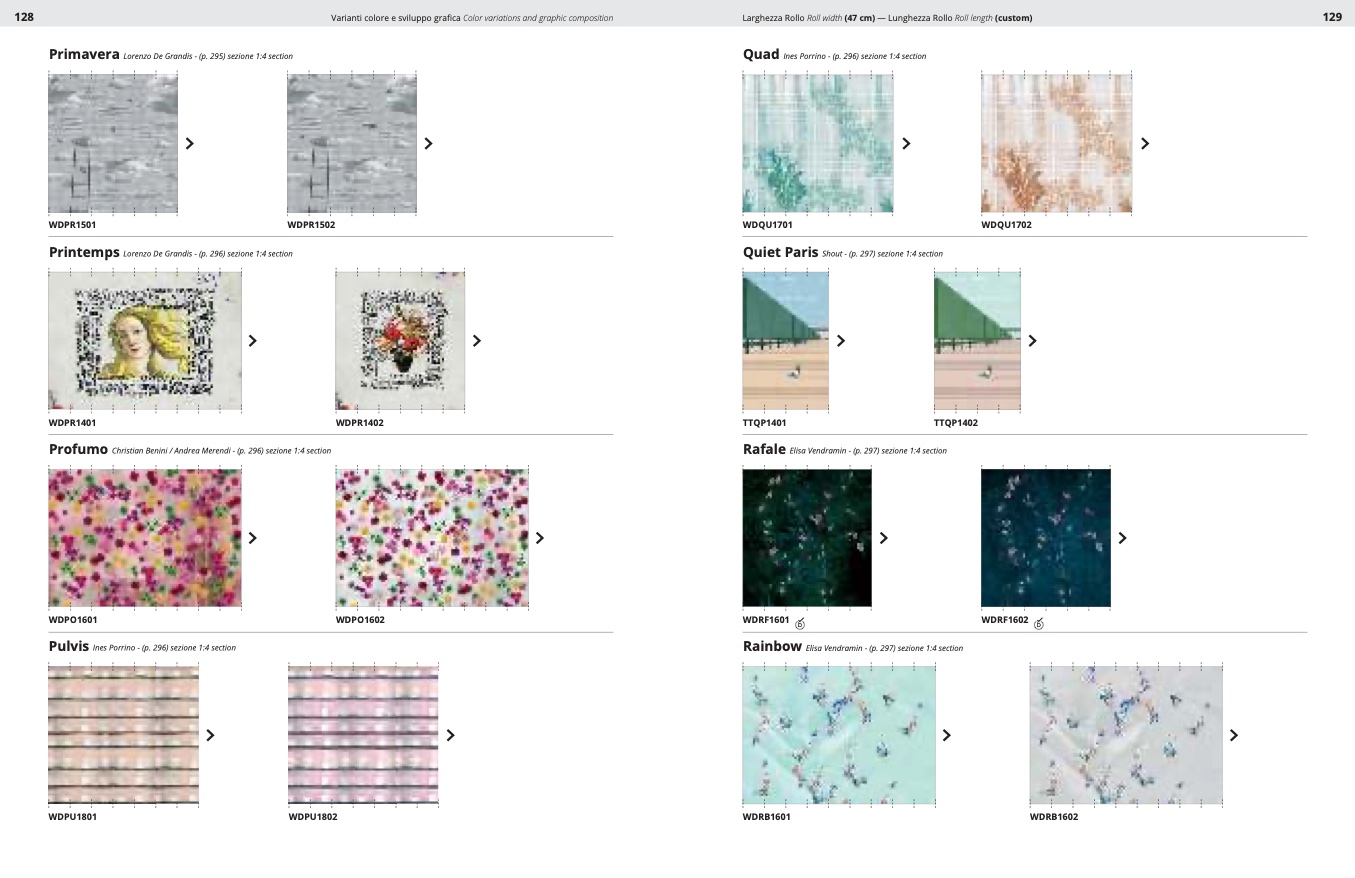Click the arrow beside Rafale WDRF1601 swatch
The image size is (1355, 878).
click(884, 538)
